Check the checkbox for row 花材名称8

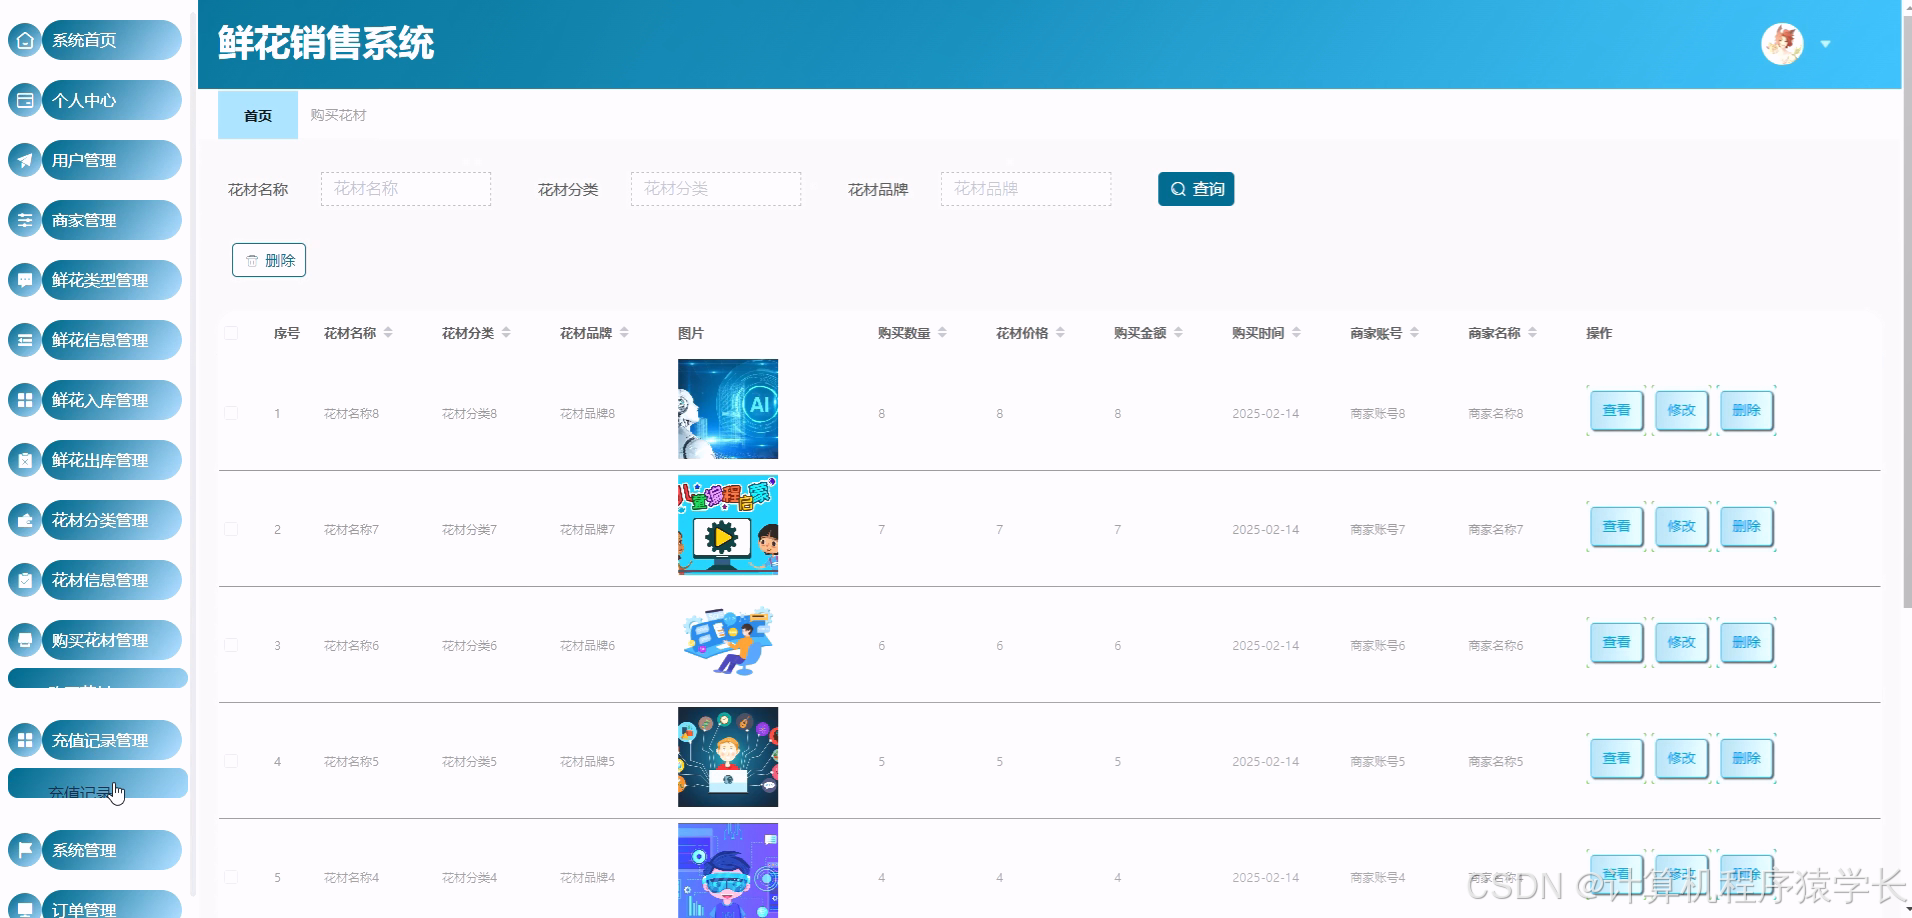(x=231, y=412)
